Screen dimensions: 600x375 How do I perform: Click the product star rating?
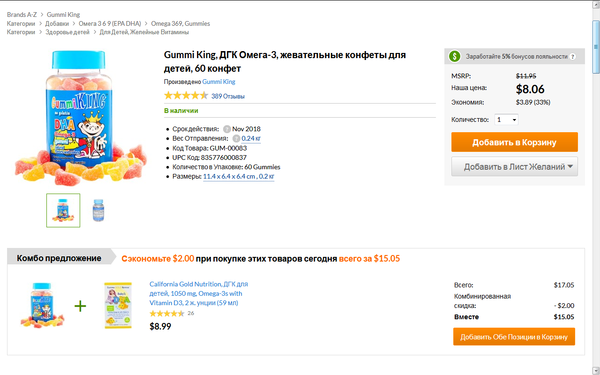click(x=186, y=96)
